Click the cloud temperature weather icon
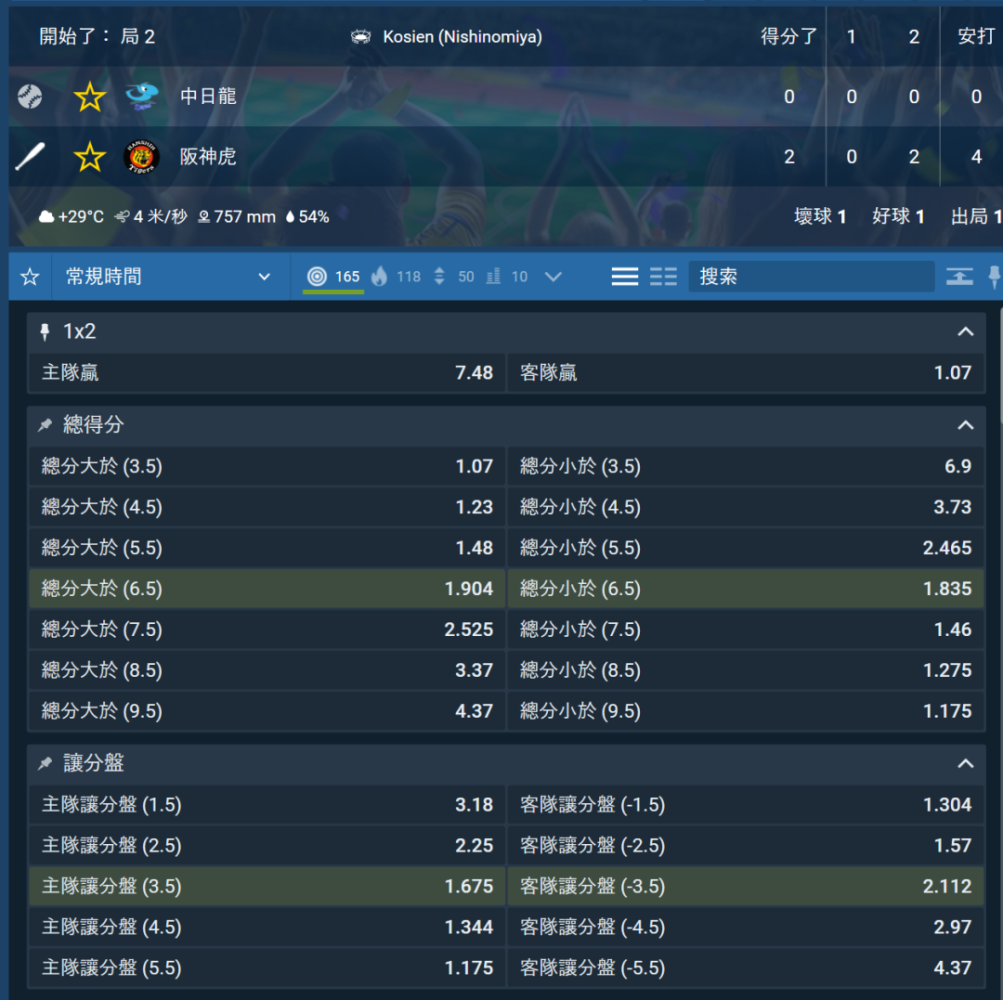The height and width of the screenshot is (1000, 1003). point(46,217)
